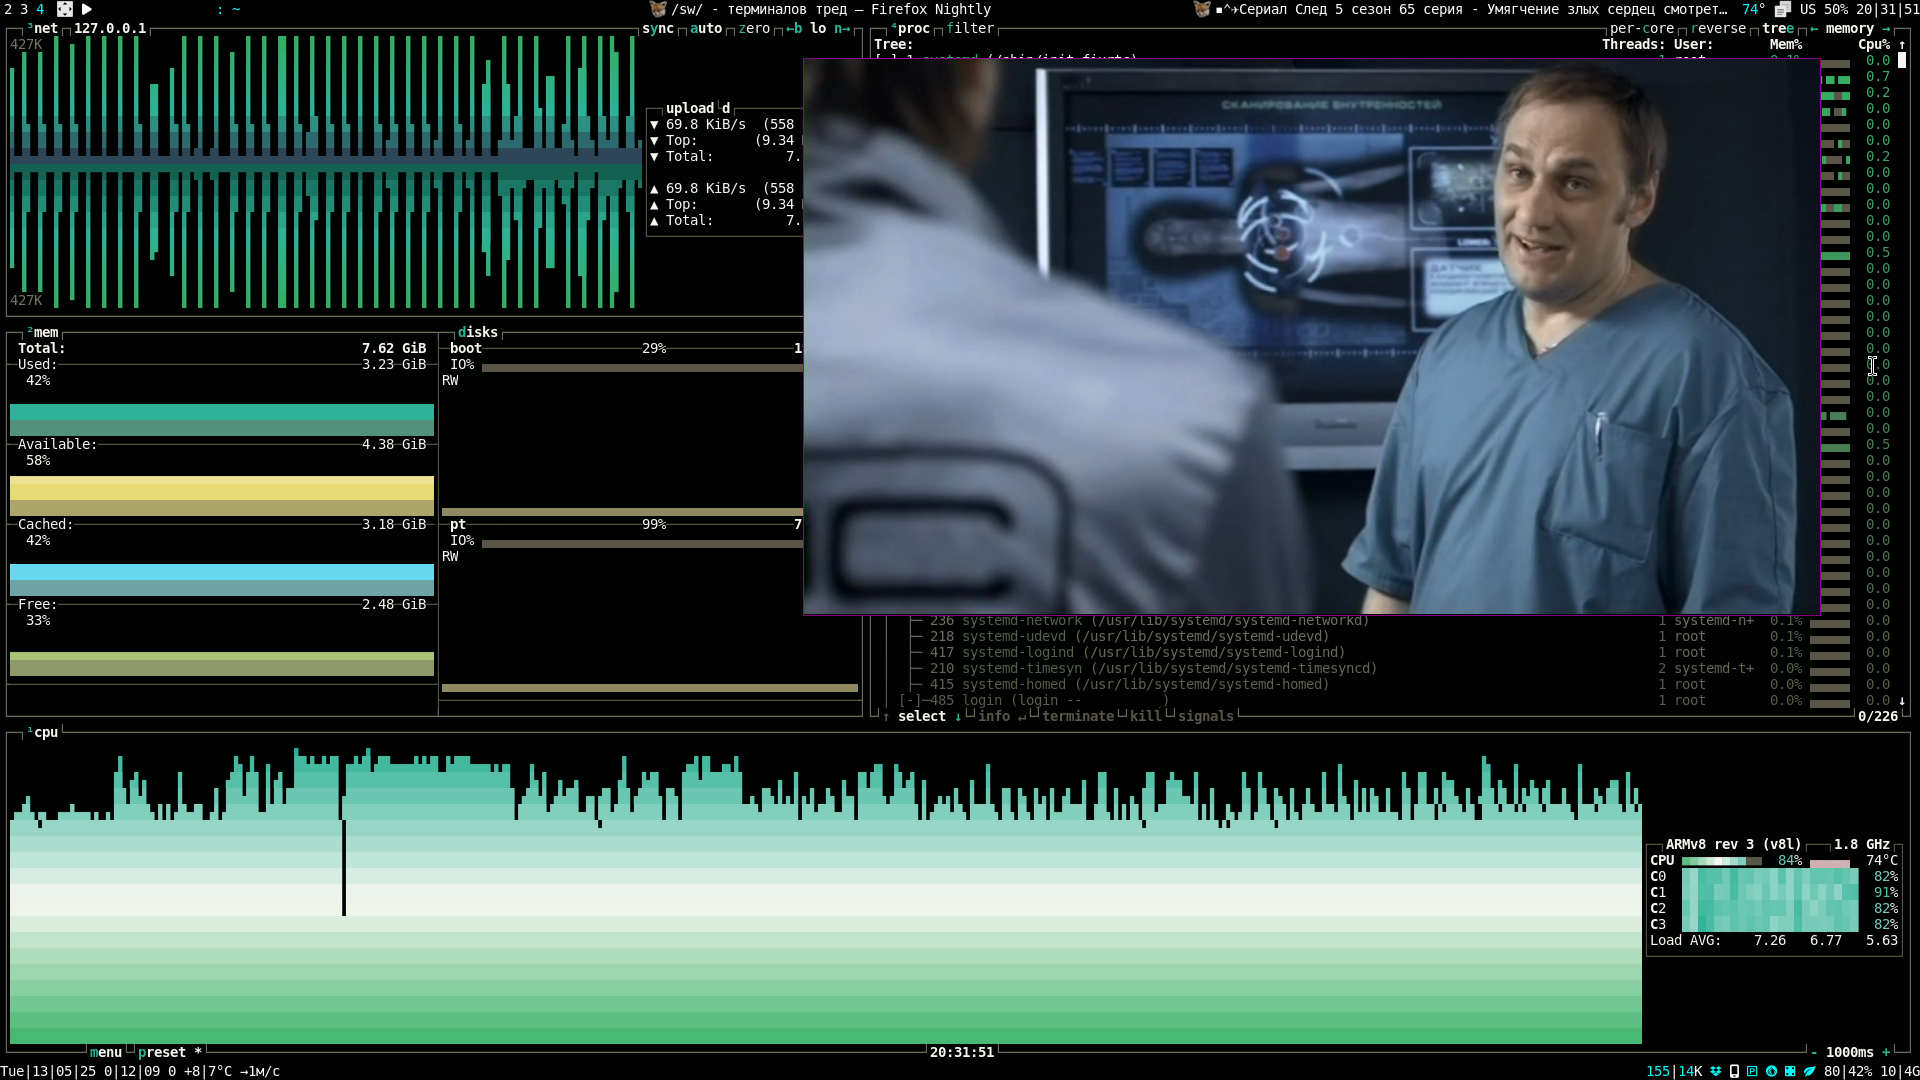Select next network interface with n arrow
This screenshot has width=1920, height=1080.
[842, 29]
